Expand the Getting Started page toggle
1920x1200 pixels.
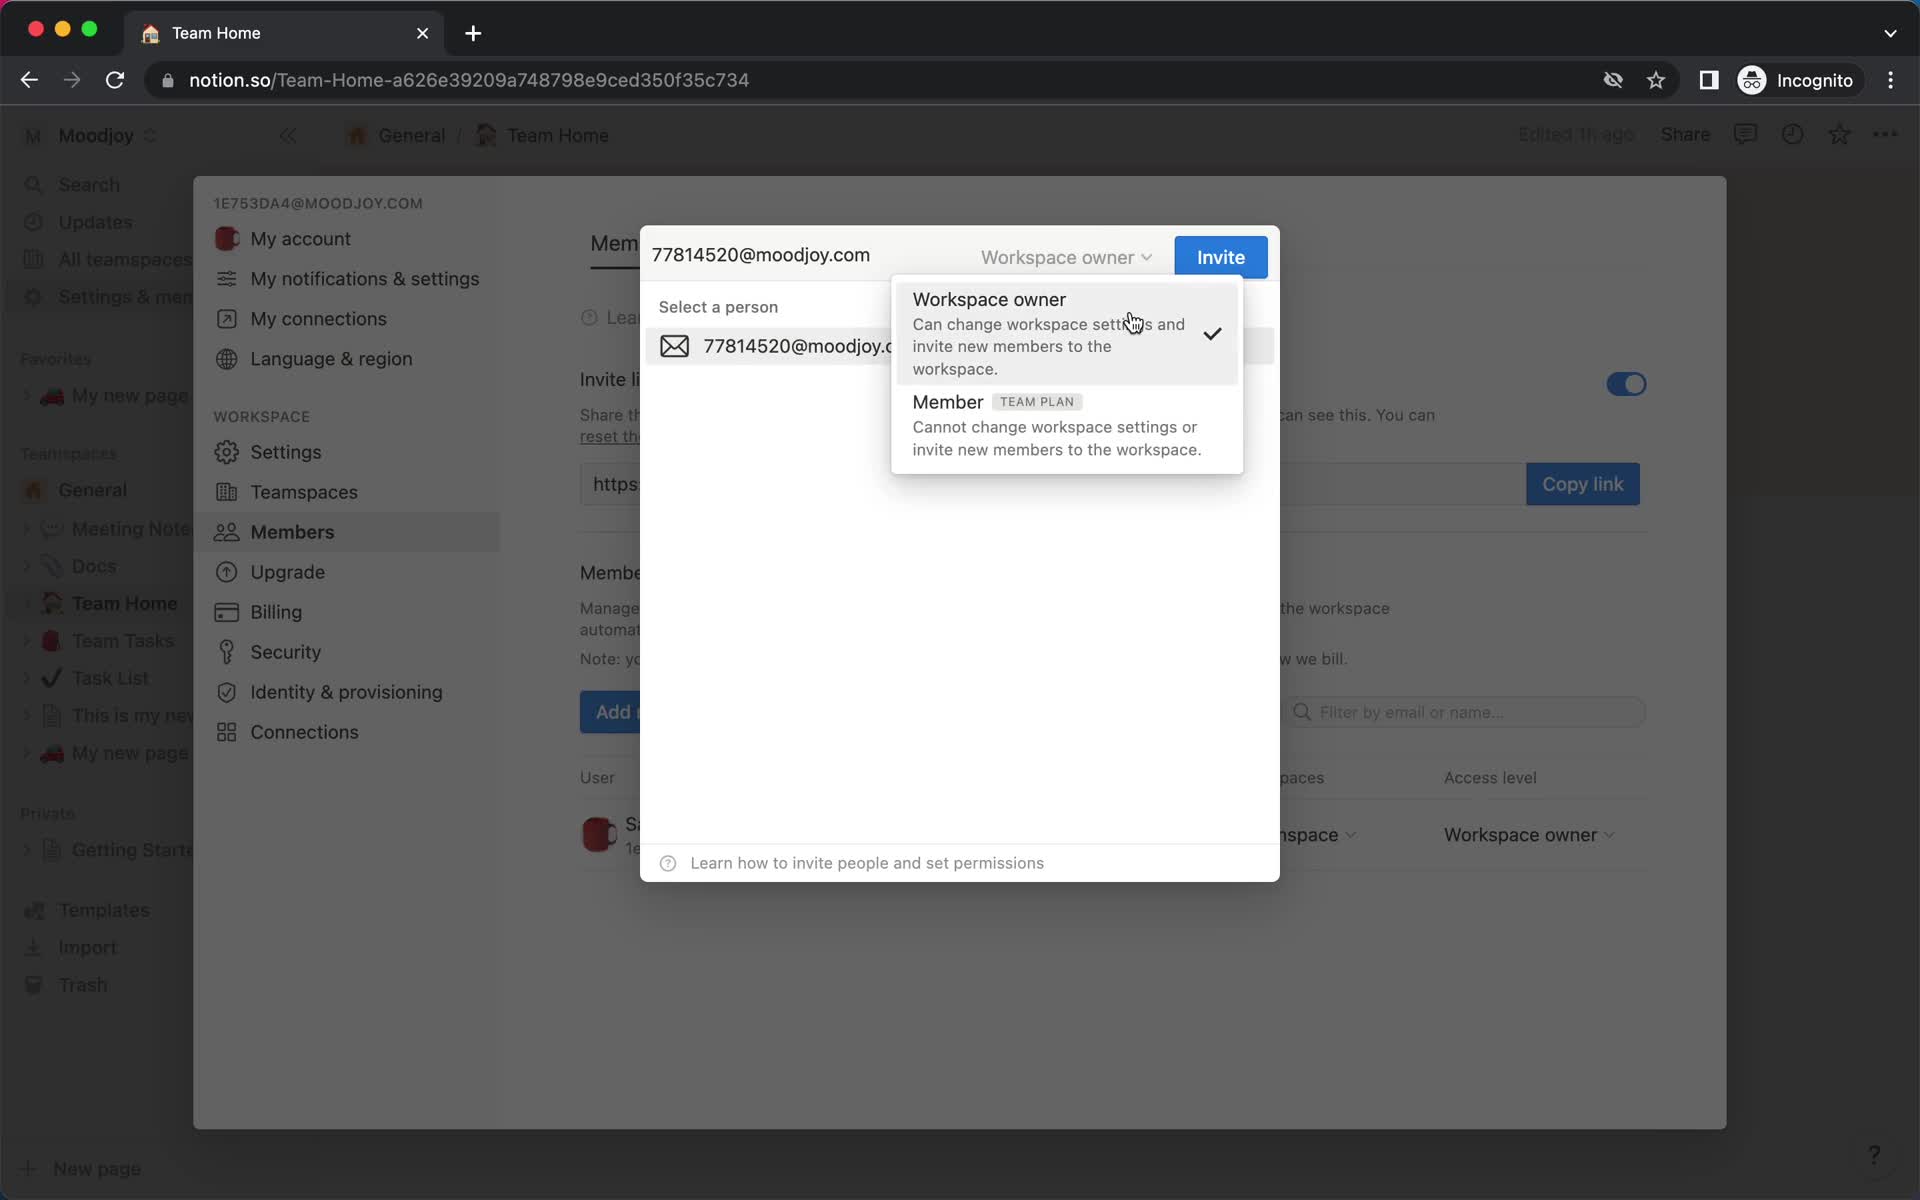coord(27,850)
